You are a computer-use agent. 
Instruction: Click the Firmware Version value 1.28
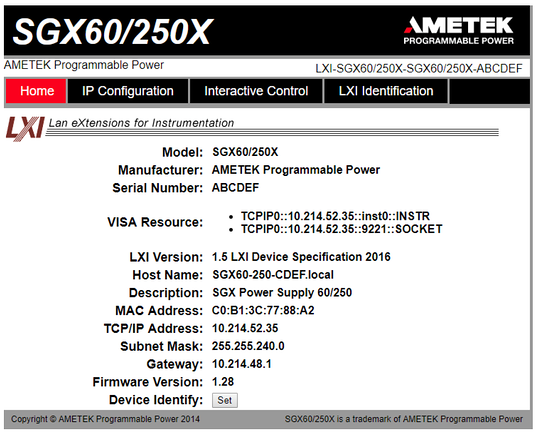223,382
